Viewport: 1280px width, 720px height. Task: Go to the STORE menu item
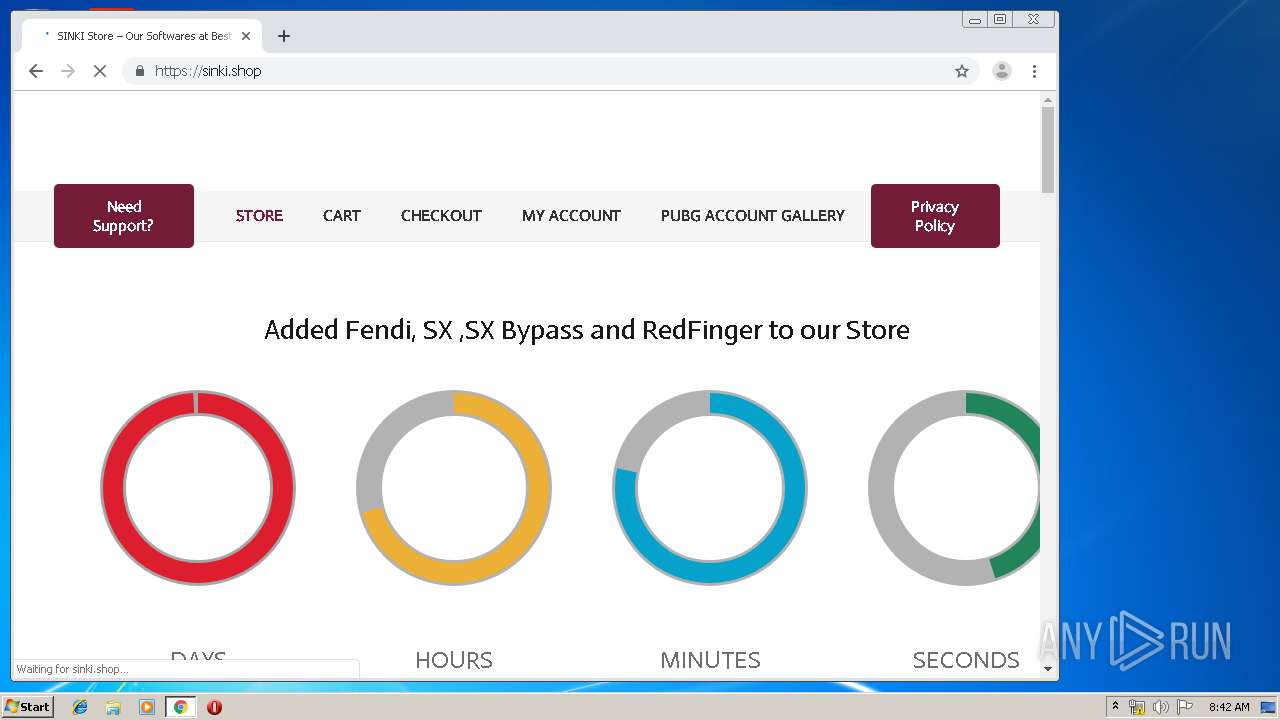tap(259, 215)
